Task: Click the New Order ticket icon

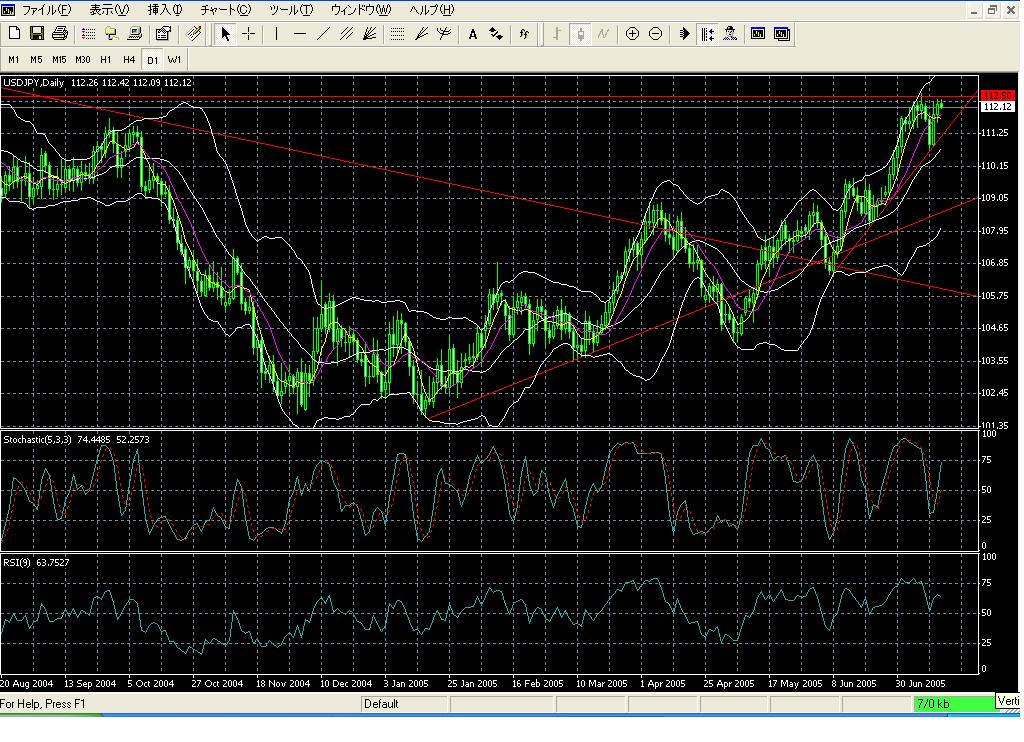Action: click(194, 34)
